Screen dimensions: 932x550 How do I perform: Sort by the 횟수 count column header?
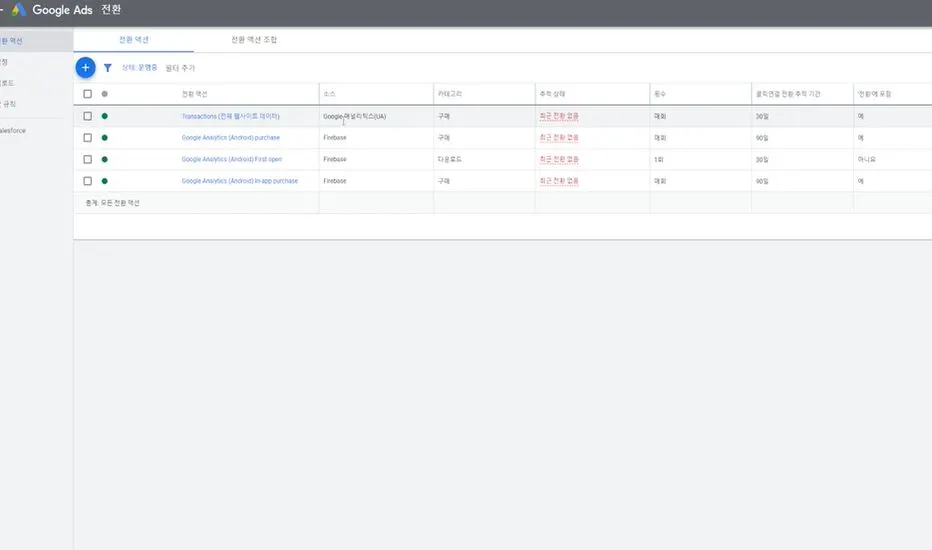coord(660,94)
